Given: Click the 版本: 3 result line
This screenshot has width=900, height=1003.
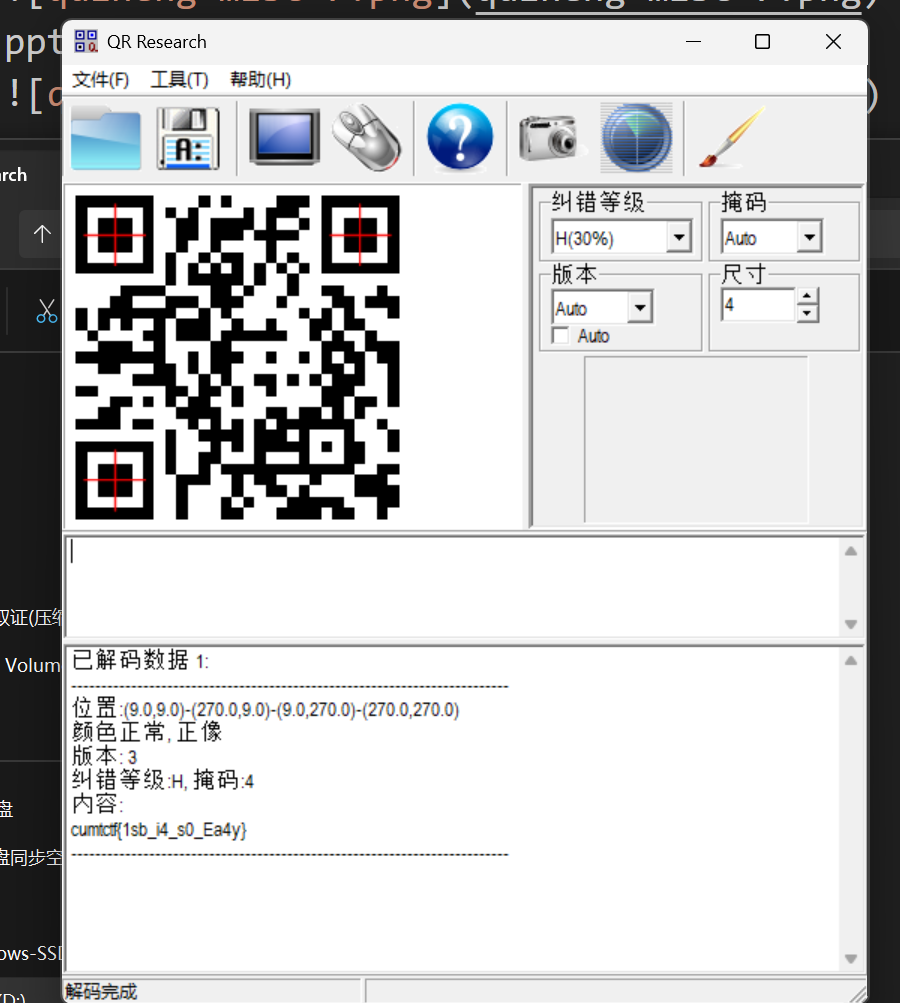Looking at the screenshot, I should point(104,757).
